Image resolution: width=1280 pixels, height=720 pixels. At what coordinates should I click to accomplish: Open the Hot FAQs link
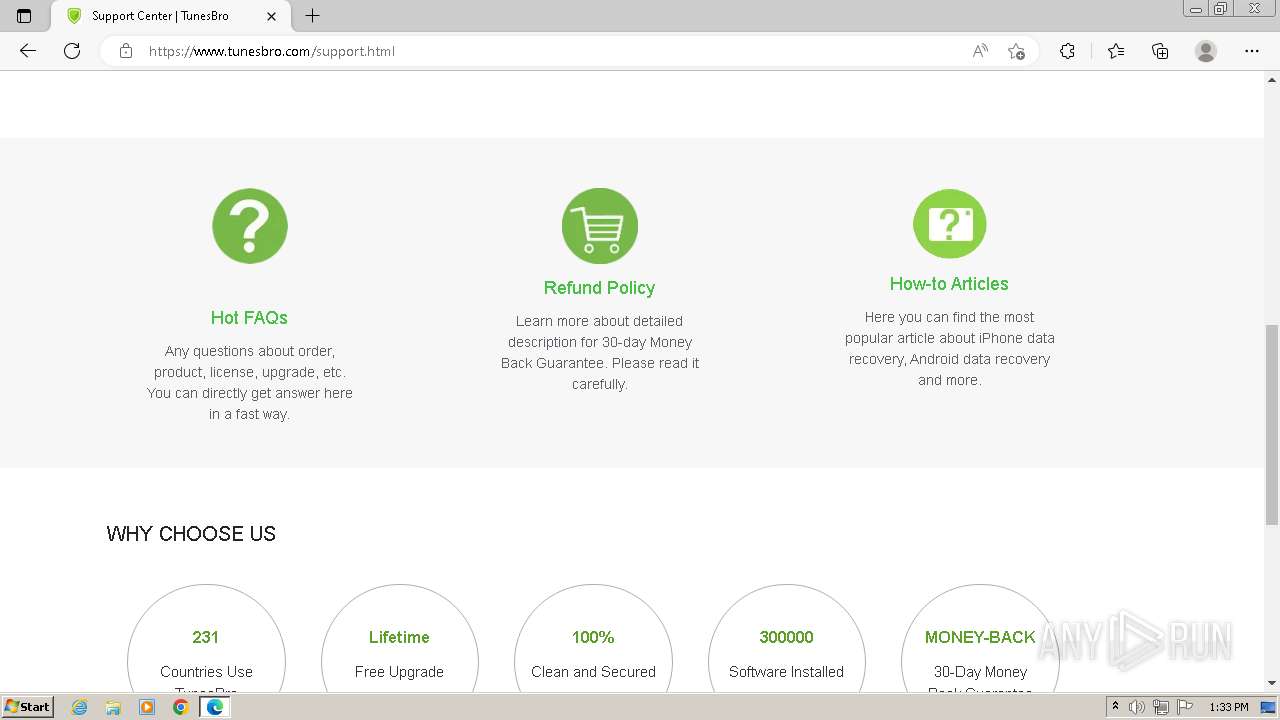point(249,317)
